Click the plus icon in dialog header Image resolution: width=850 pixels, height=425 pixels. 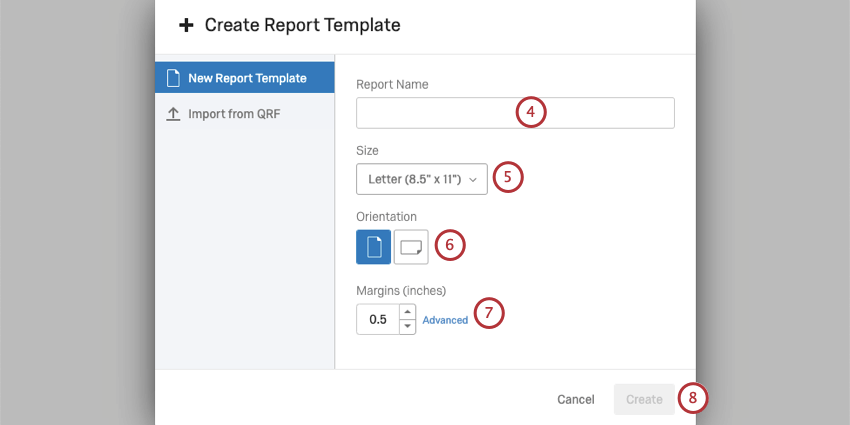click(x=185, y=25)
